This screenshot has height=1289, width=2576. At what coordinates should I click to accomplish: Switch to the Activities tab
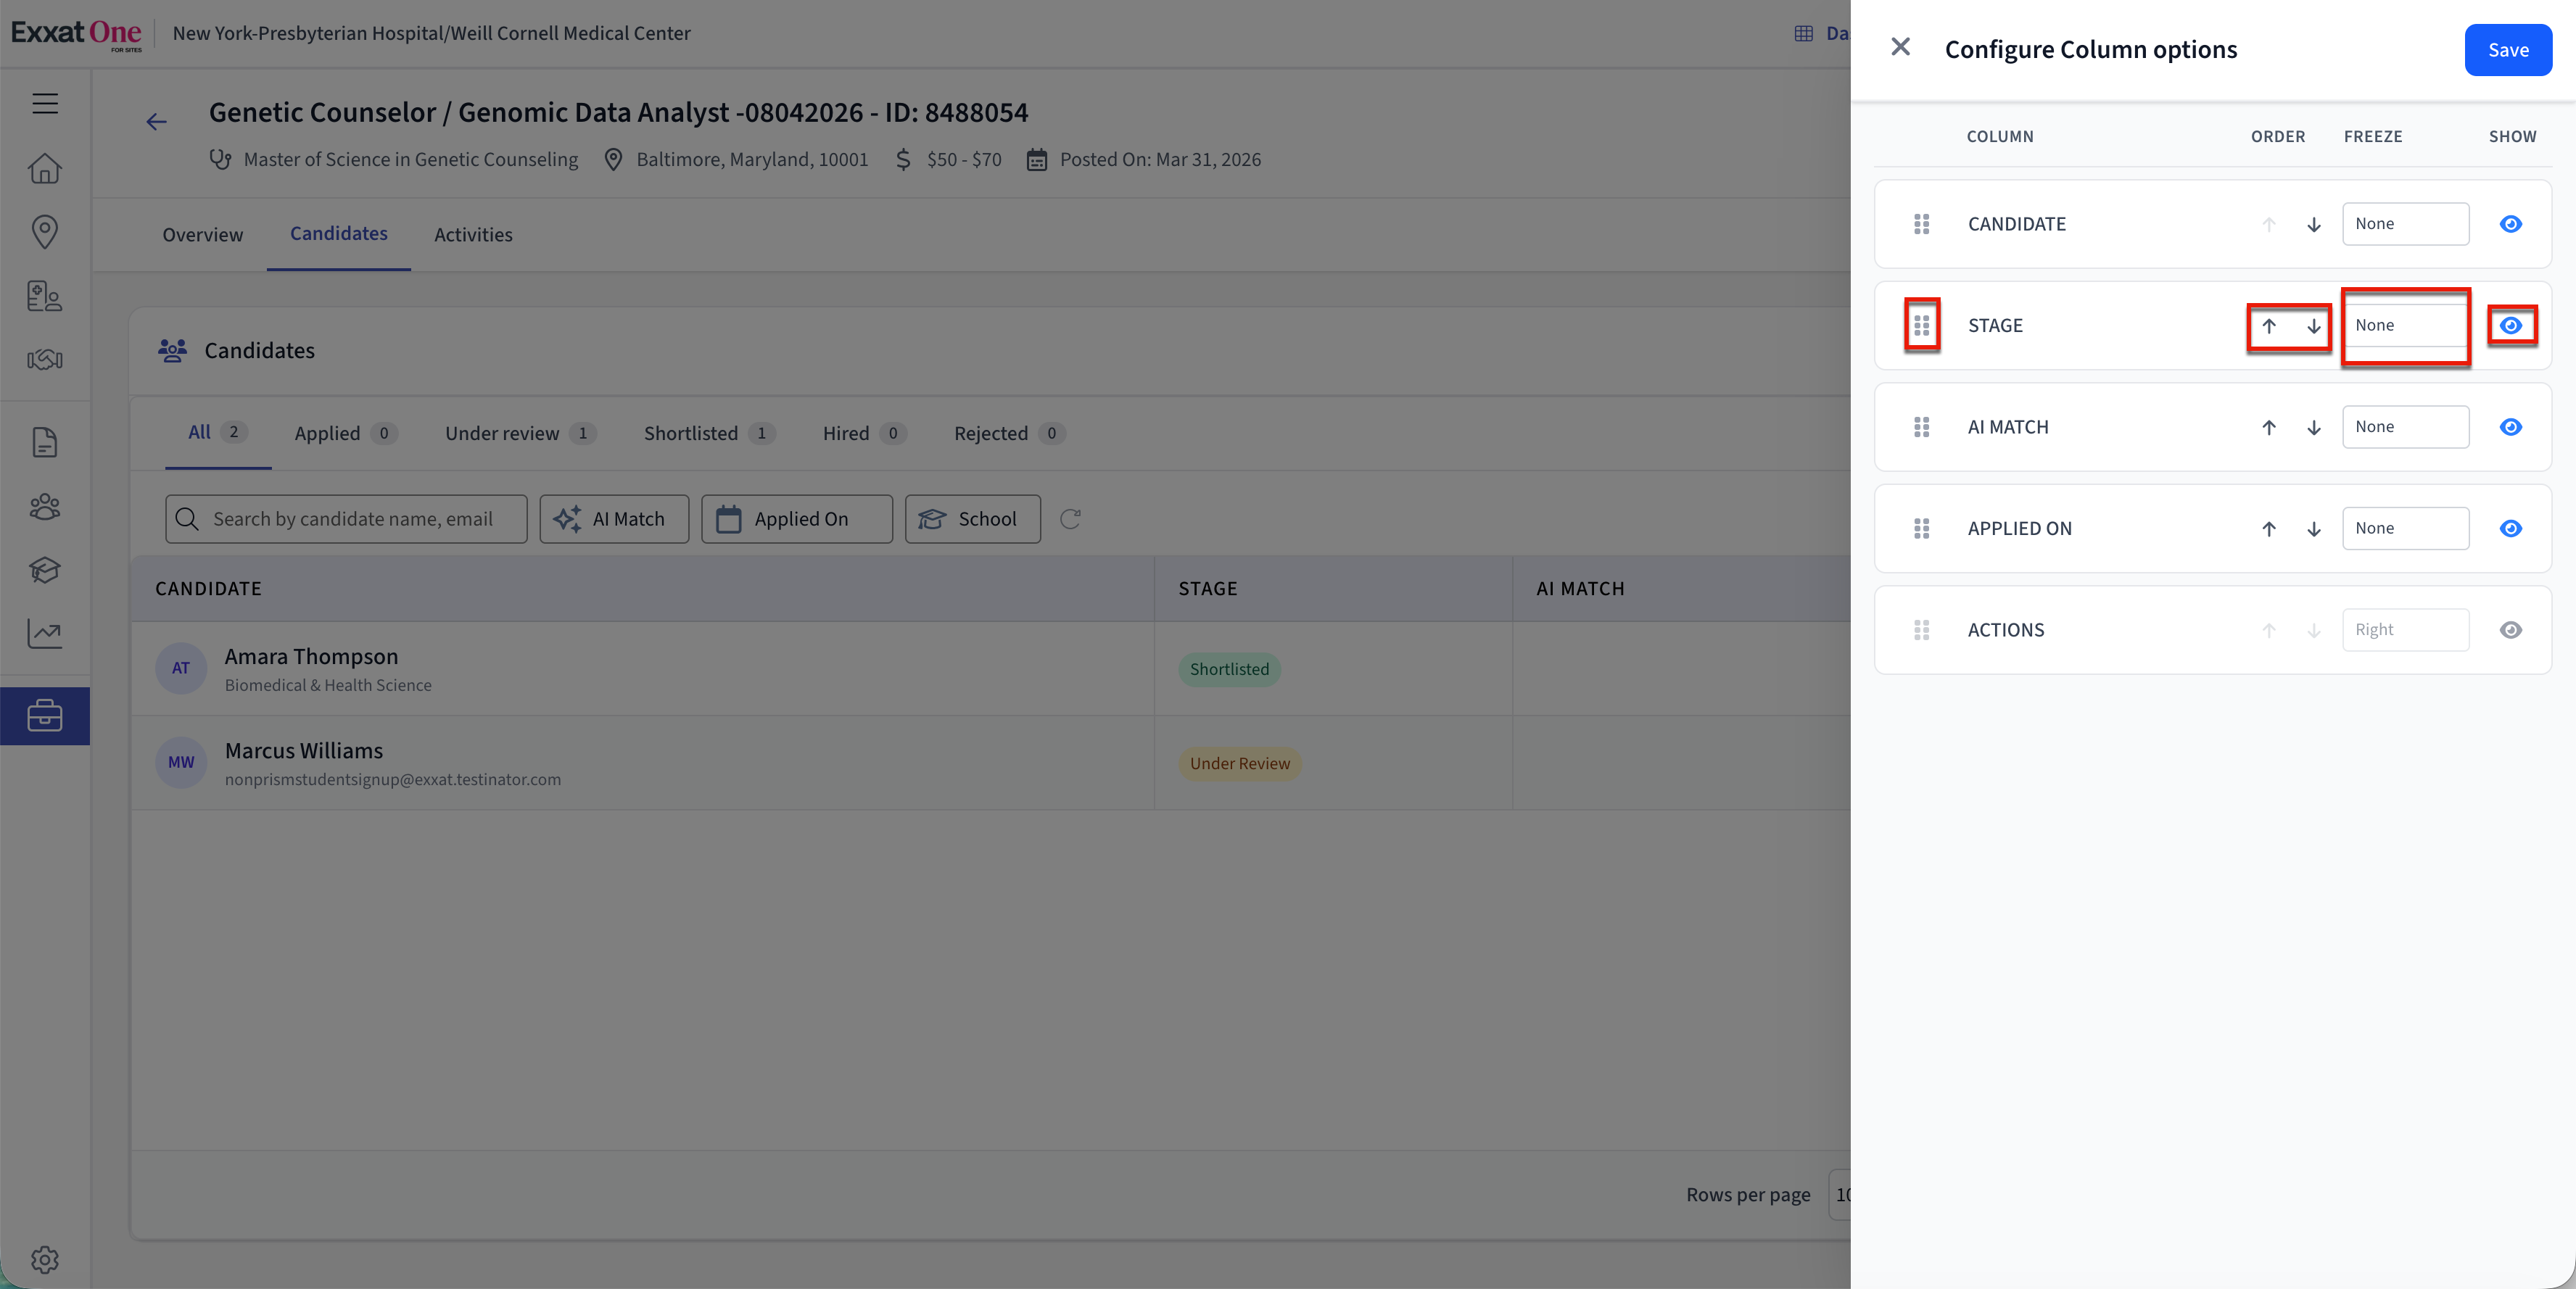click(473, 234)
